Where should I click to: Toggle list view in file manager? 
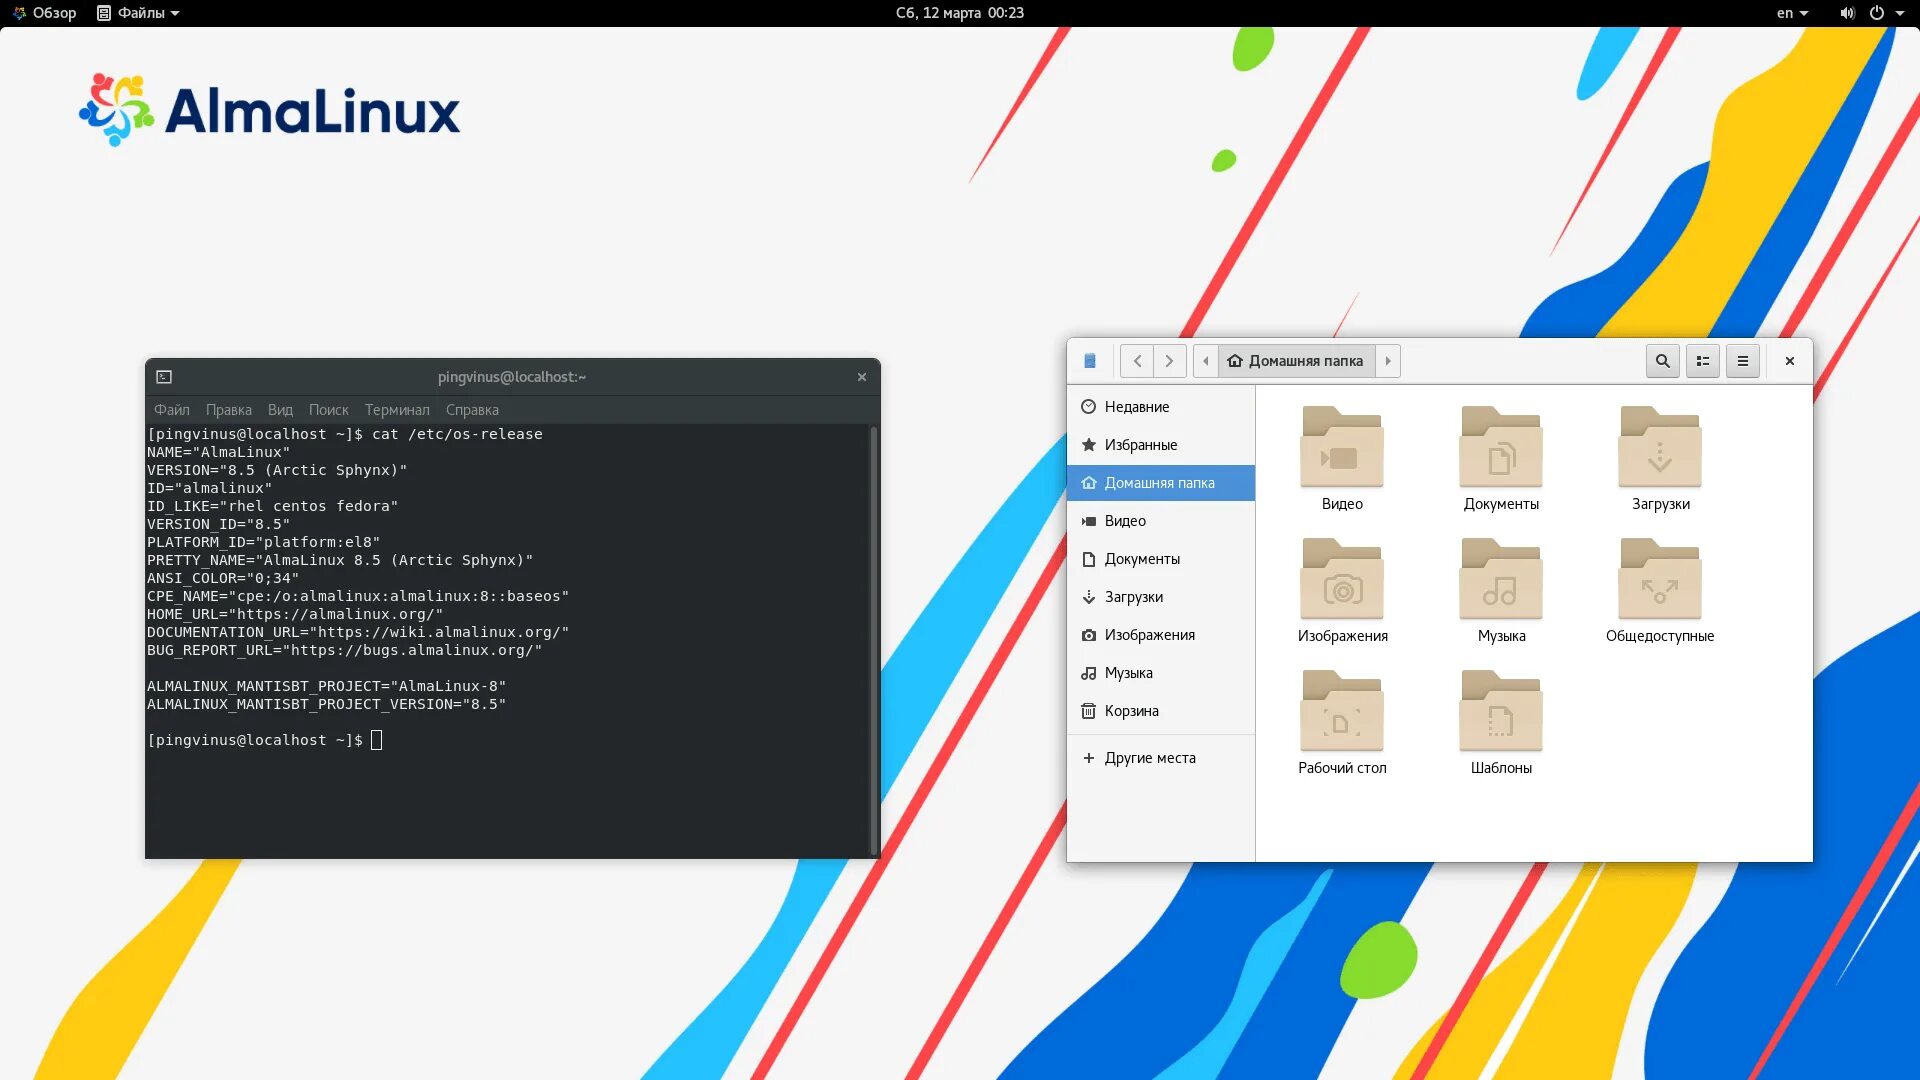(x=1702, y=361)
